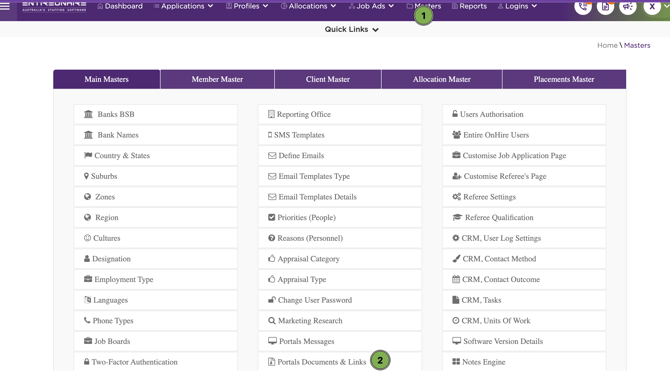Click the Masters breadcrumb link
Screen dimensions: 670x371
point(637,45)
